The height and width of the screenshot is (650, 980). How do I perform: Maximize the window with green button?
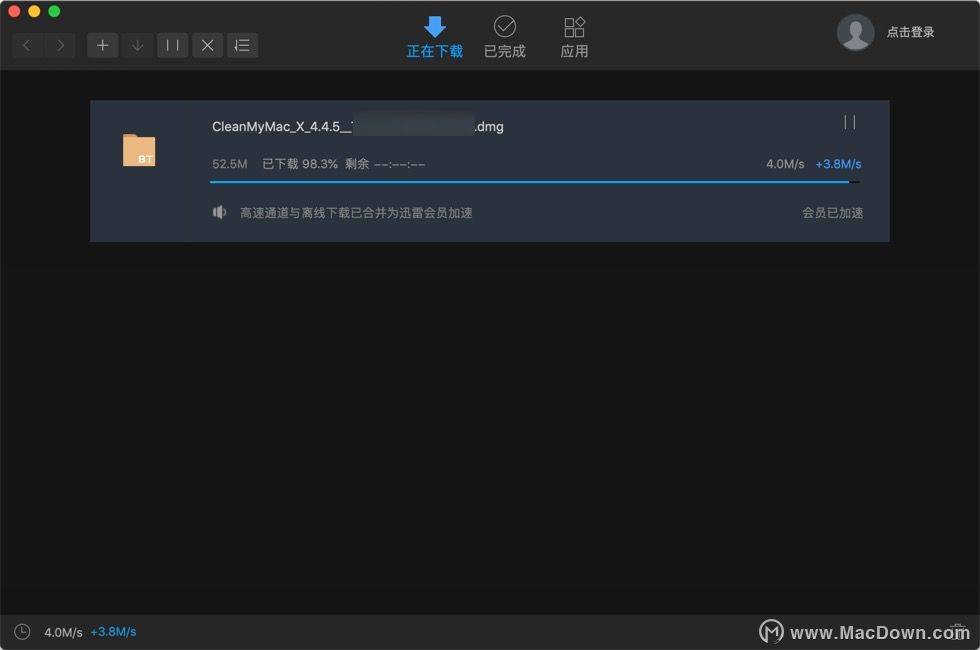[54, 11]
